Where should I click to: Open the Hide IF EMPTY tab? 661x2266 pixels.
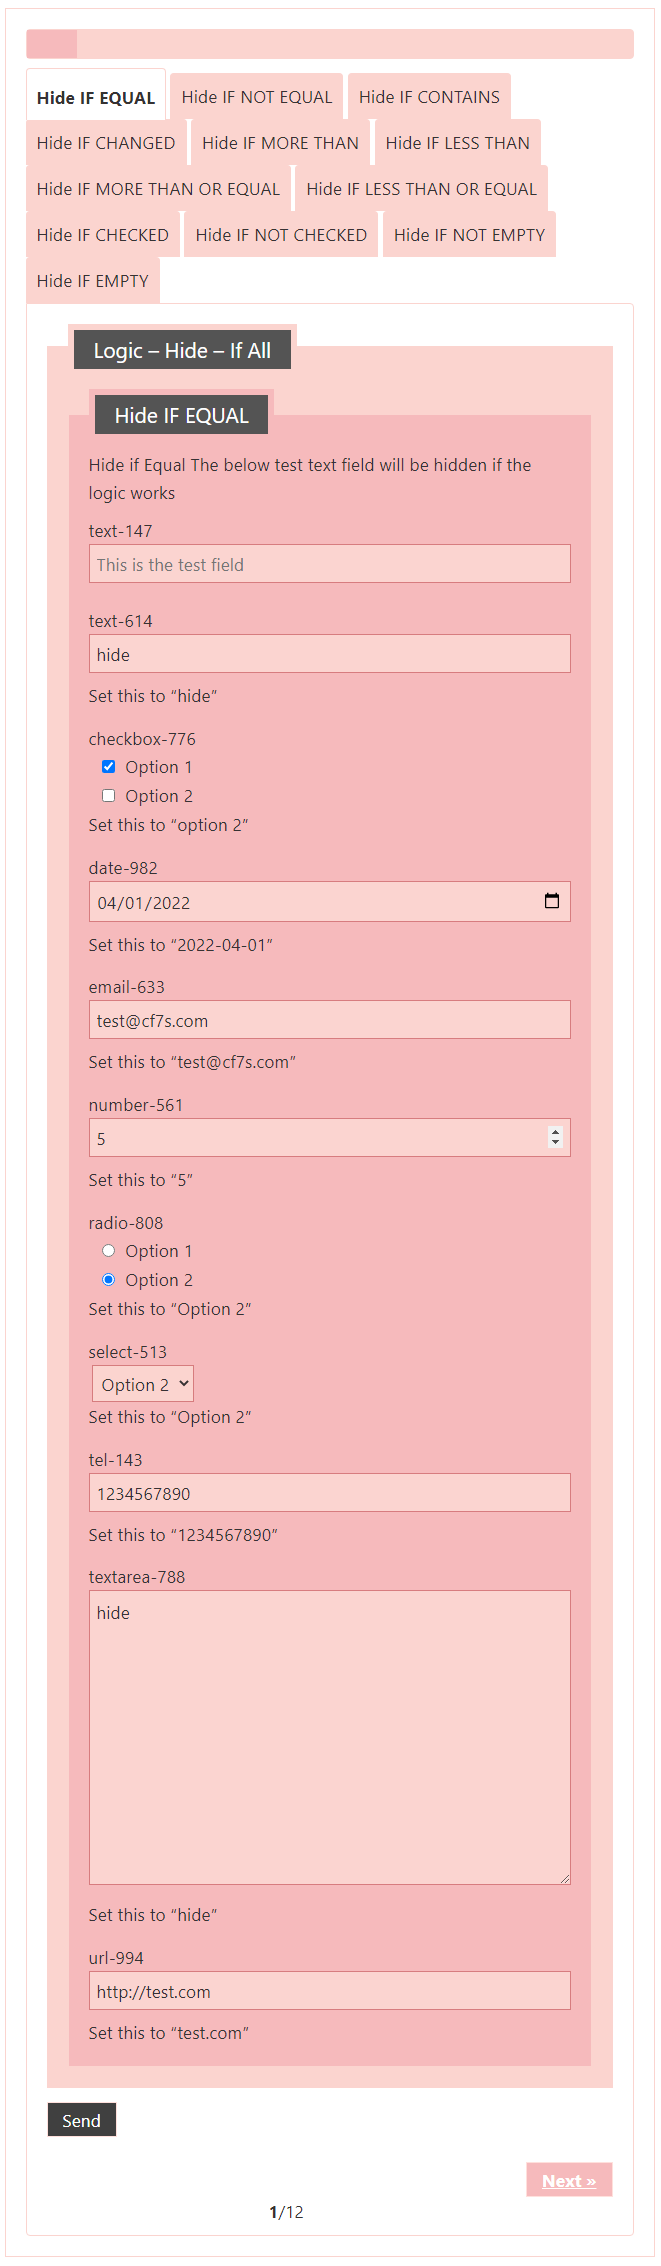click(93, 281)
